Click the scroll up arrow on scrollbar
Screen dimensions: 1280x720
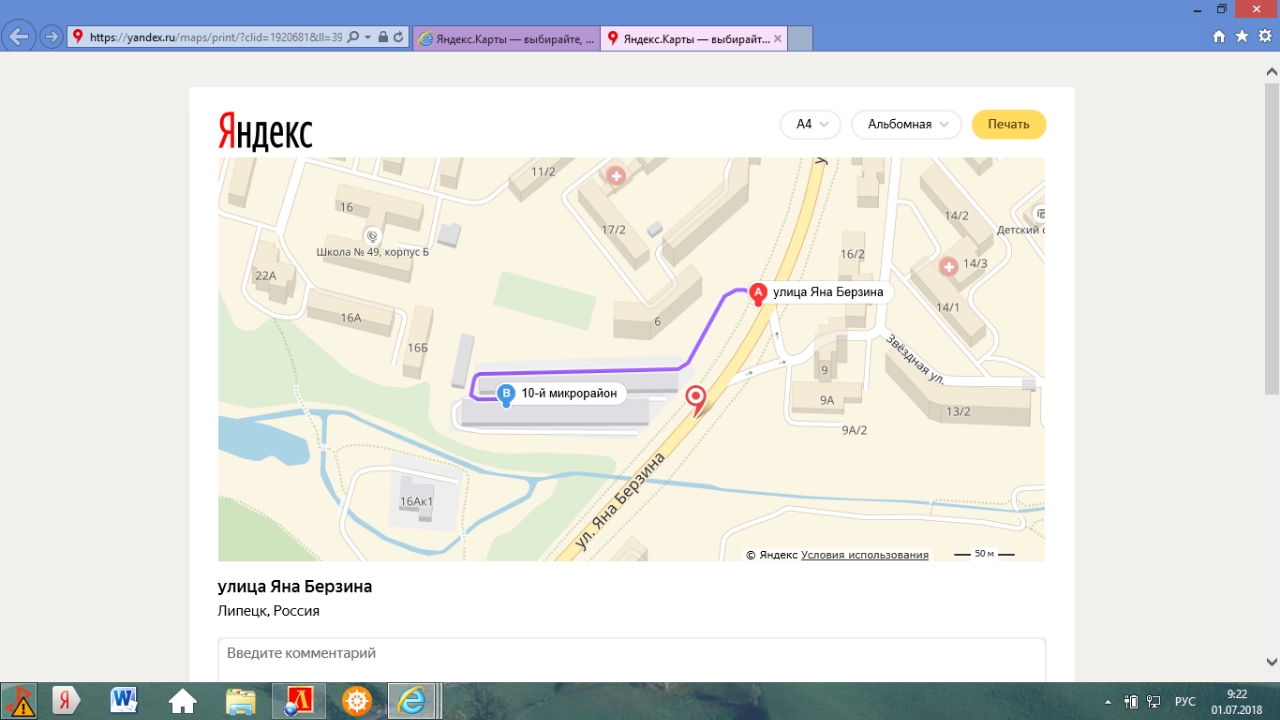click(x=1272, y=70)
